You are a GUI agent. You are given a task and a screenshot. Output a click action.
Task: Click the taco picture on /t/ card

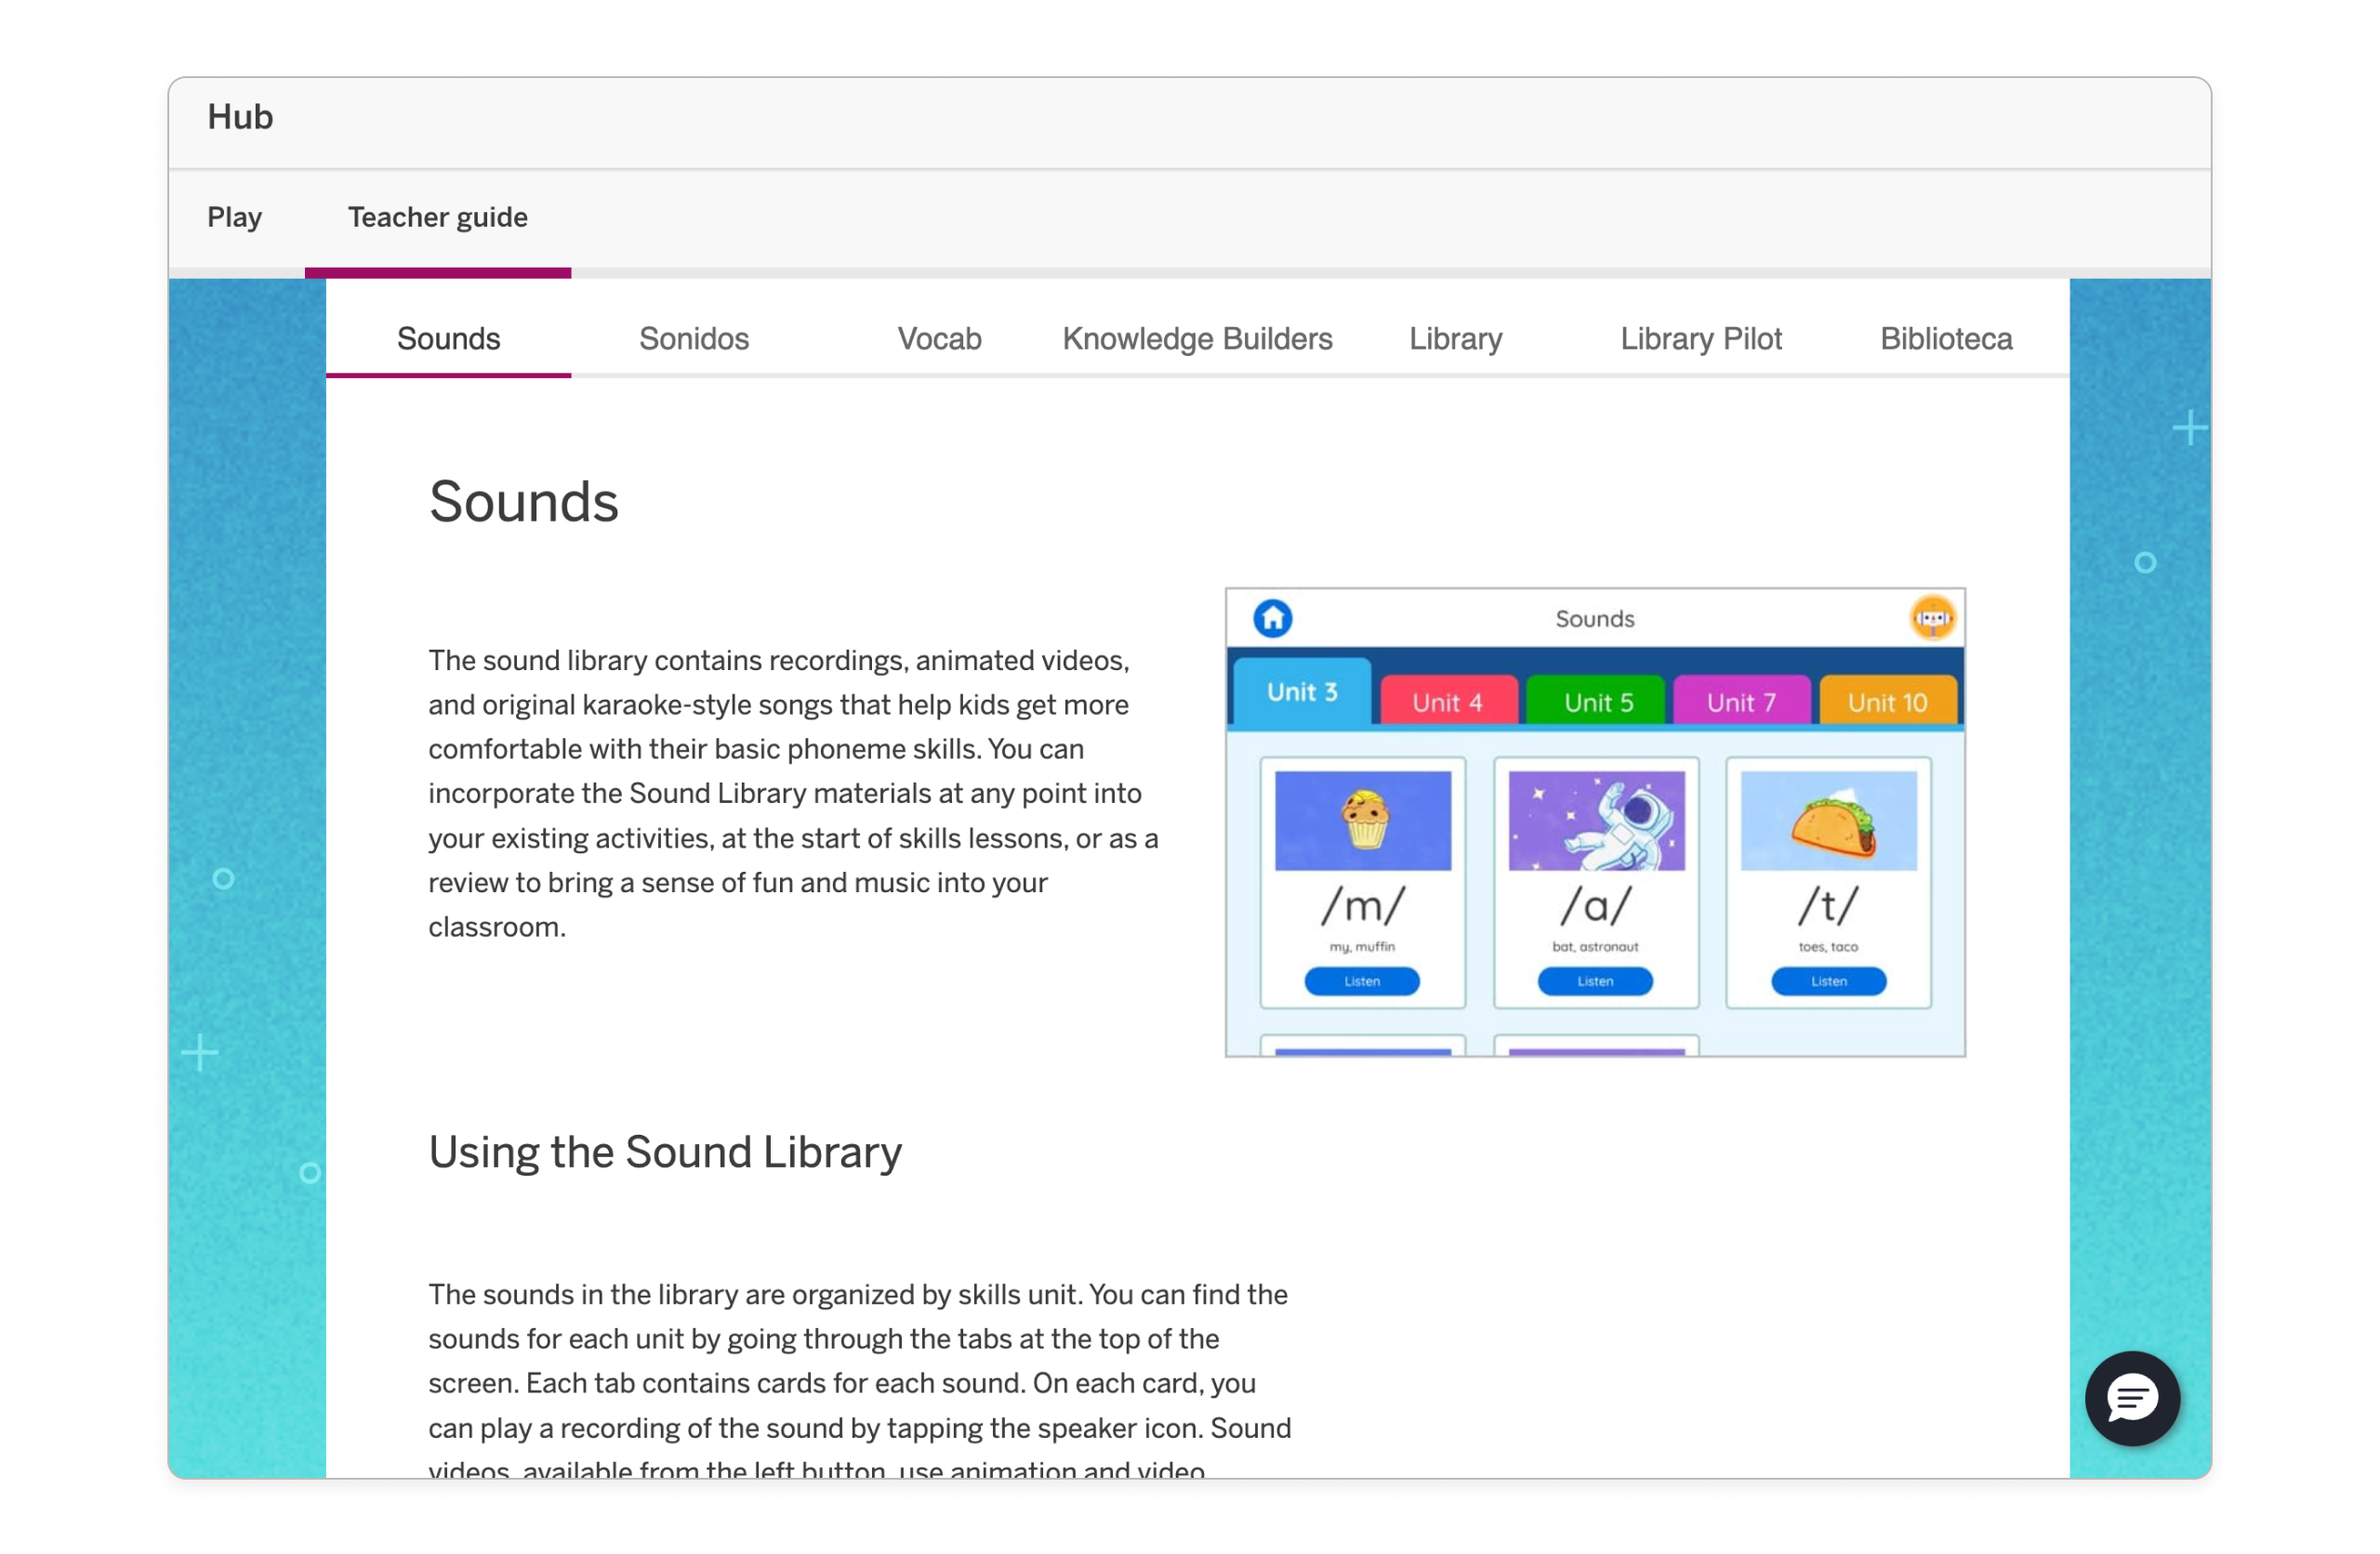(1828, 820)
